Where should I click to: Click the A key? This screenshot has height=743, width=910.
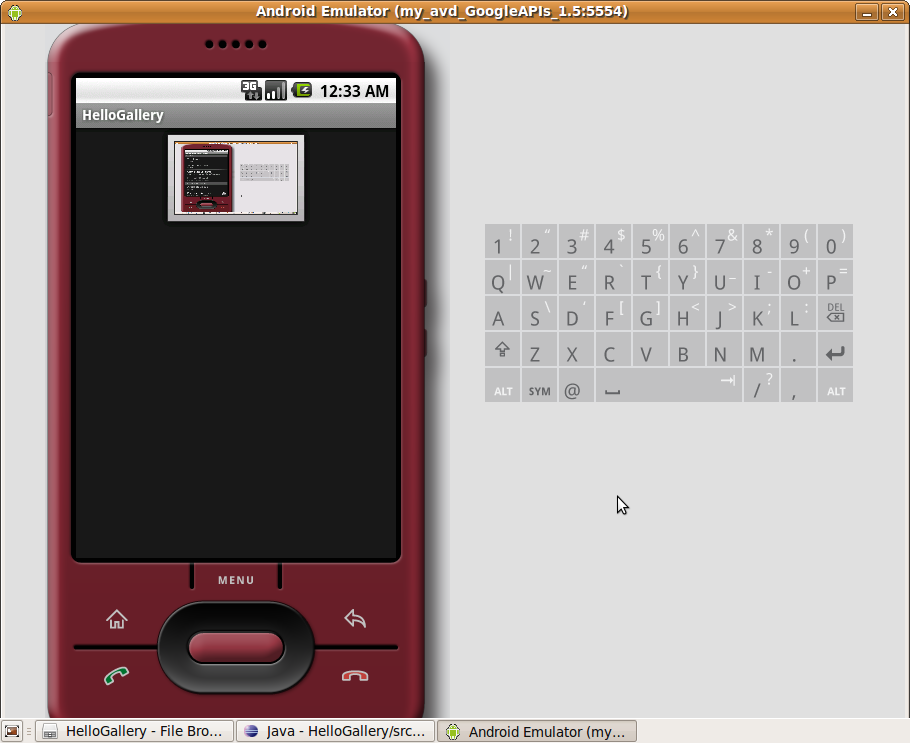503,313
